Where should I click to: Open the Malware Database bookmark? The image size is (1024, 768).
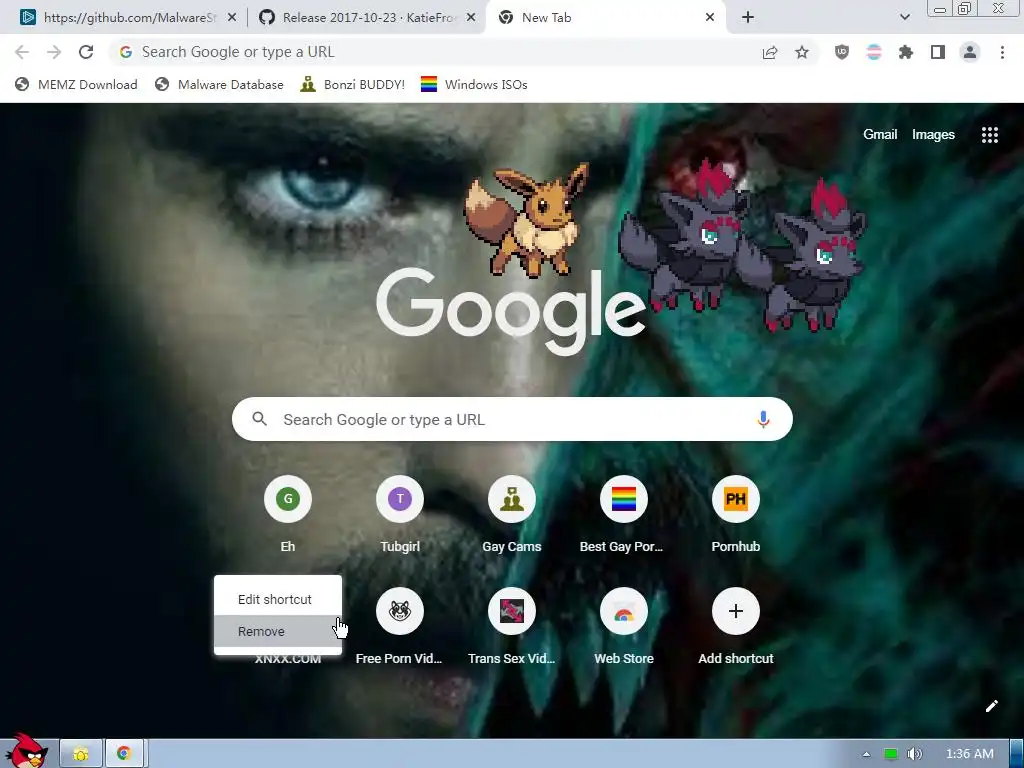[219, 84]
